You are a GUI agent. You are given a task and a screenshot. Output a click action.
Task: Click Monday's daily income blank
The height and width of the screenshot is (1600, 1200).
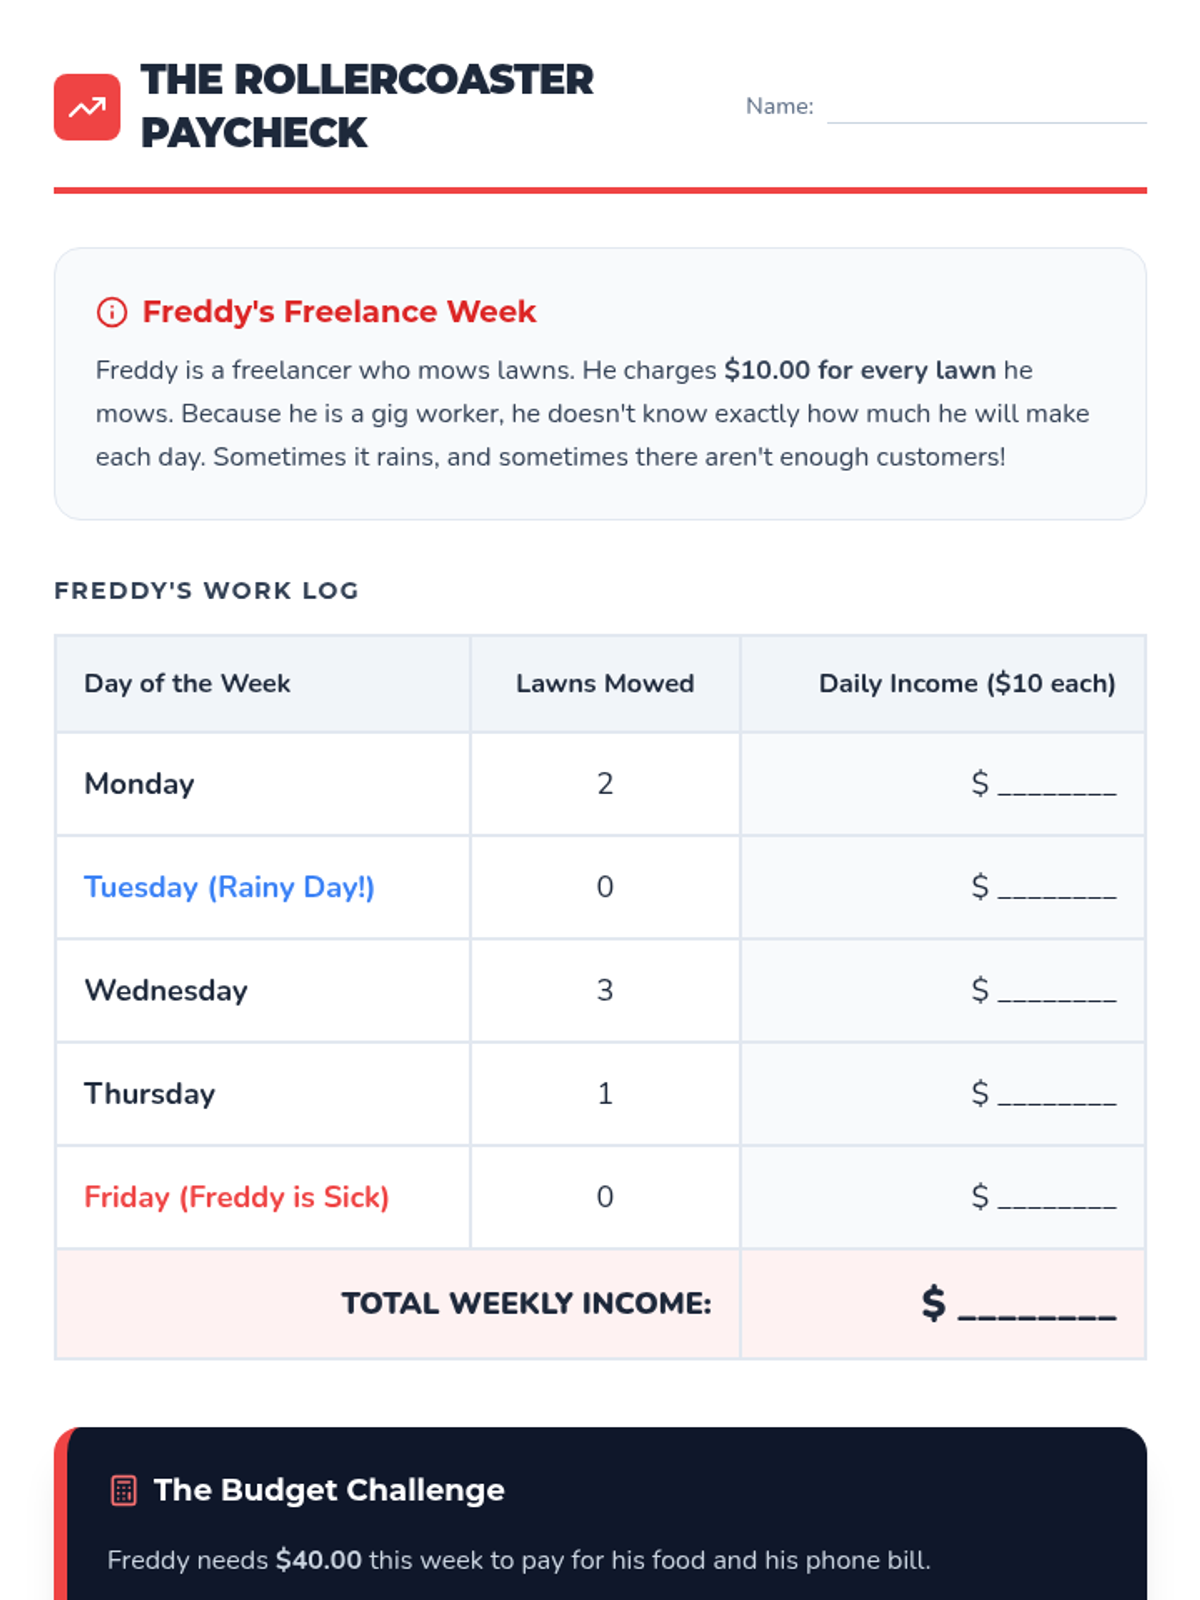coord(1056,784)
